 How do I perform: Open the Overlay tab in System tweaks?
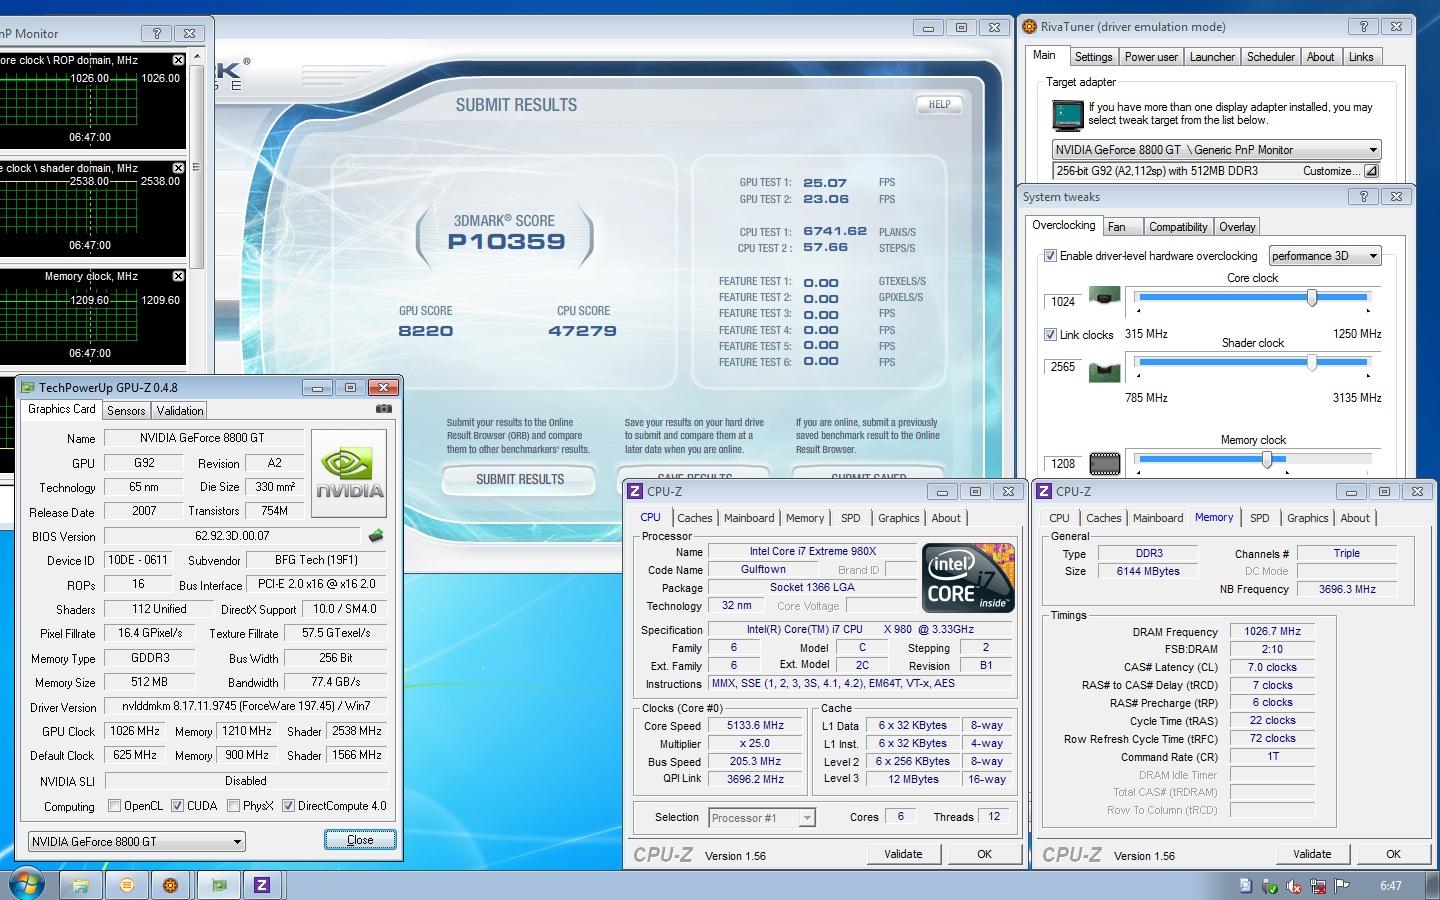(1237, 227)
